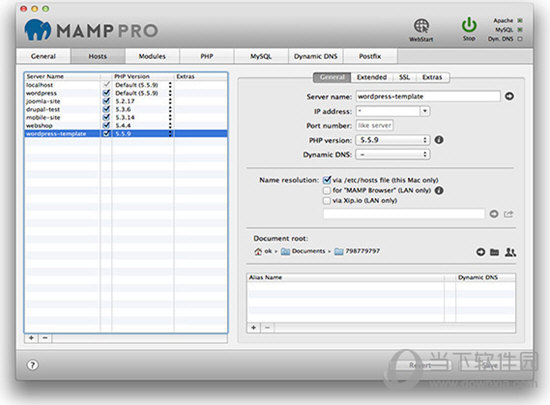Viewport: 550px width, 405px height.
Task: Click share icon beside Xip.io URL field
Action: (509, 214)
